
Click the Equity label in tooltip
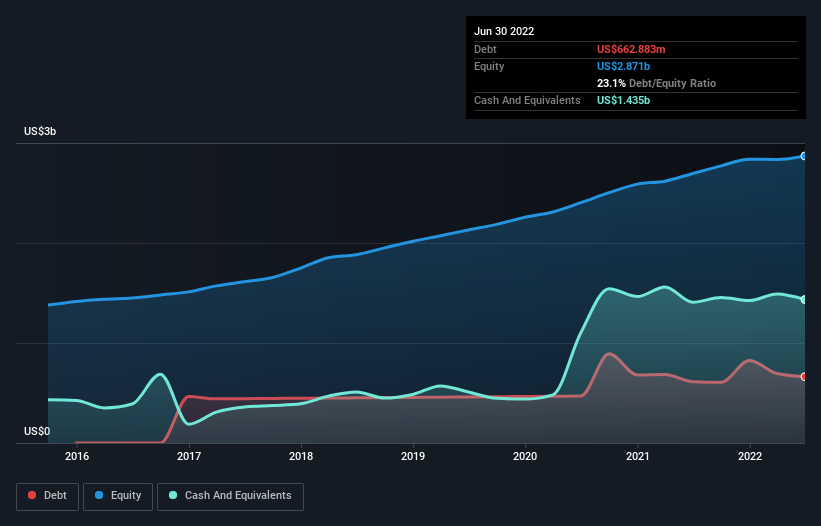(x=489, y=66)
